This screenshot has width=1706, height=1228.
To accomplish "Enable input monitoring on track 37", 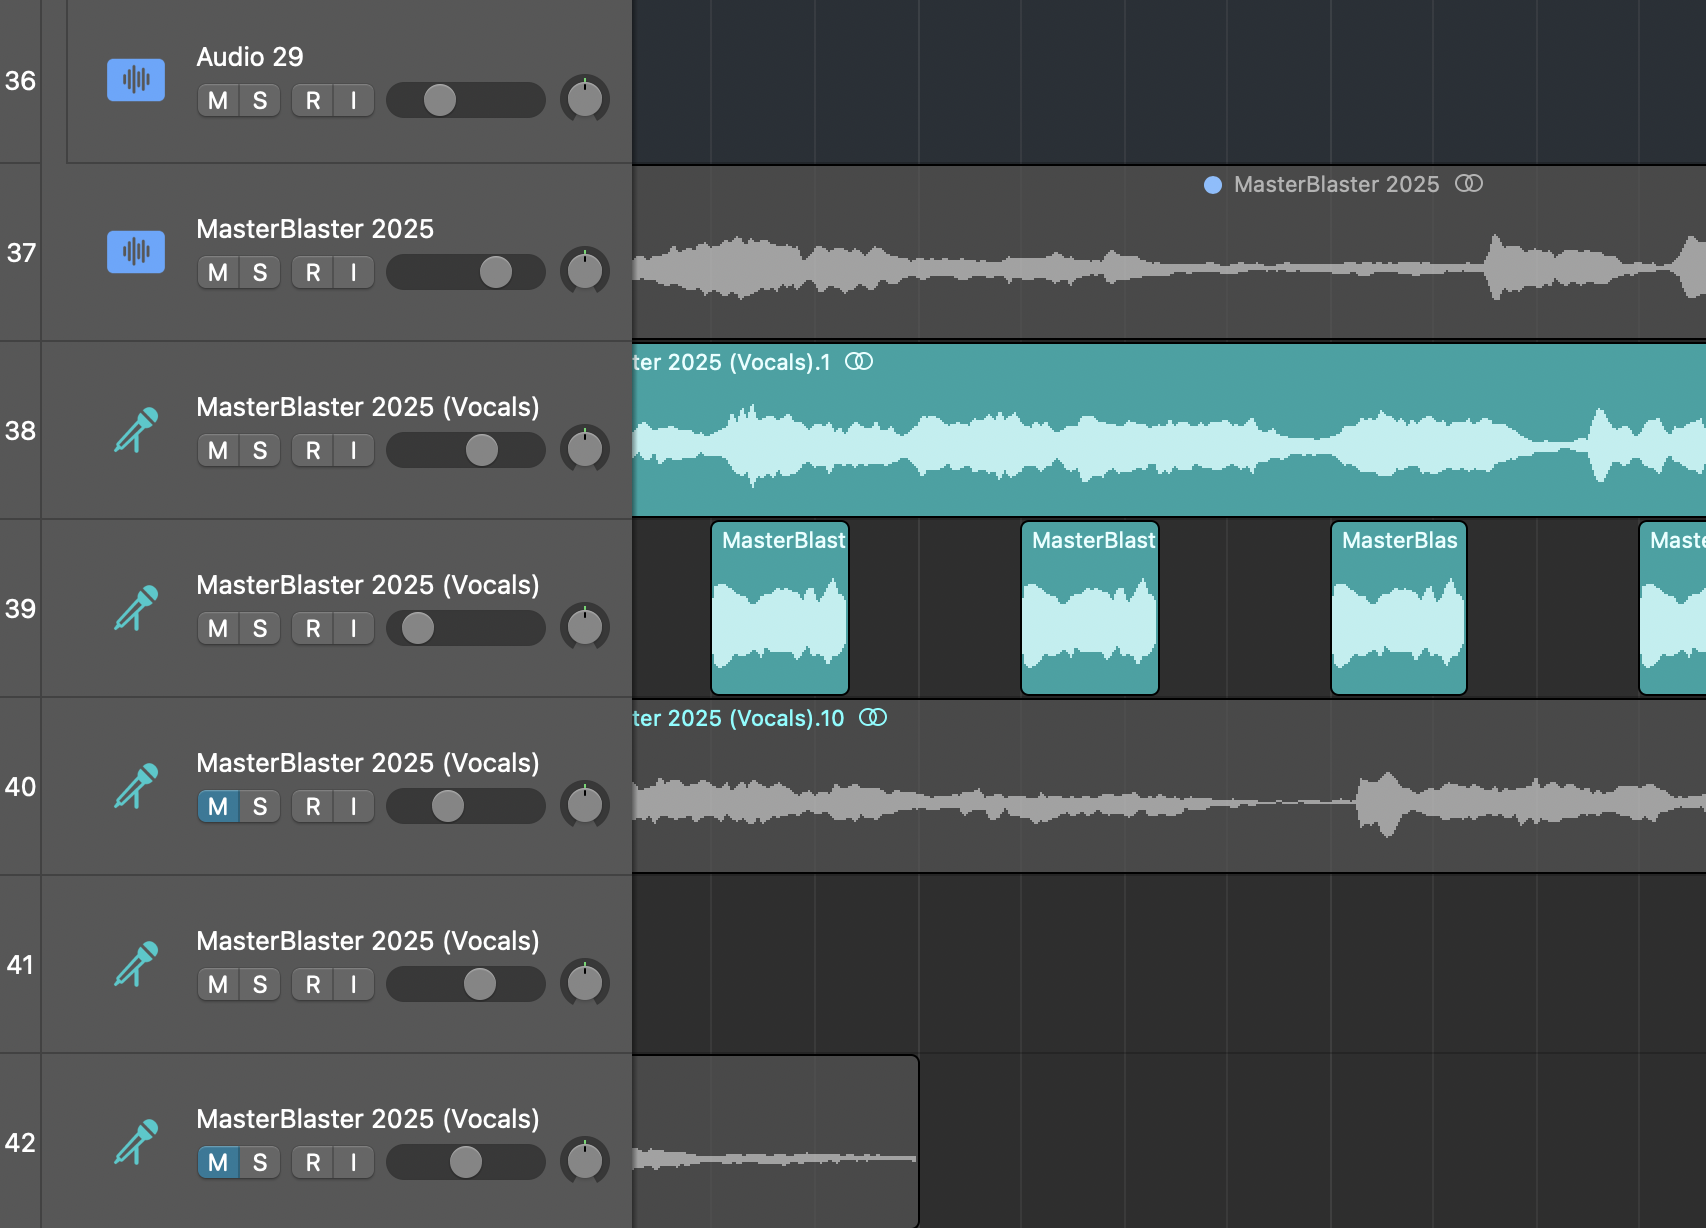I will coord(353,273).
